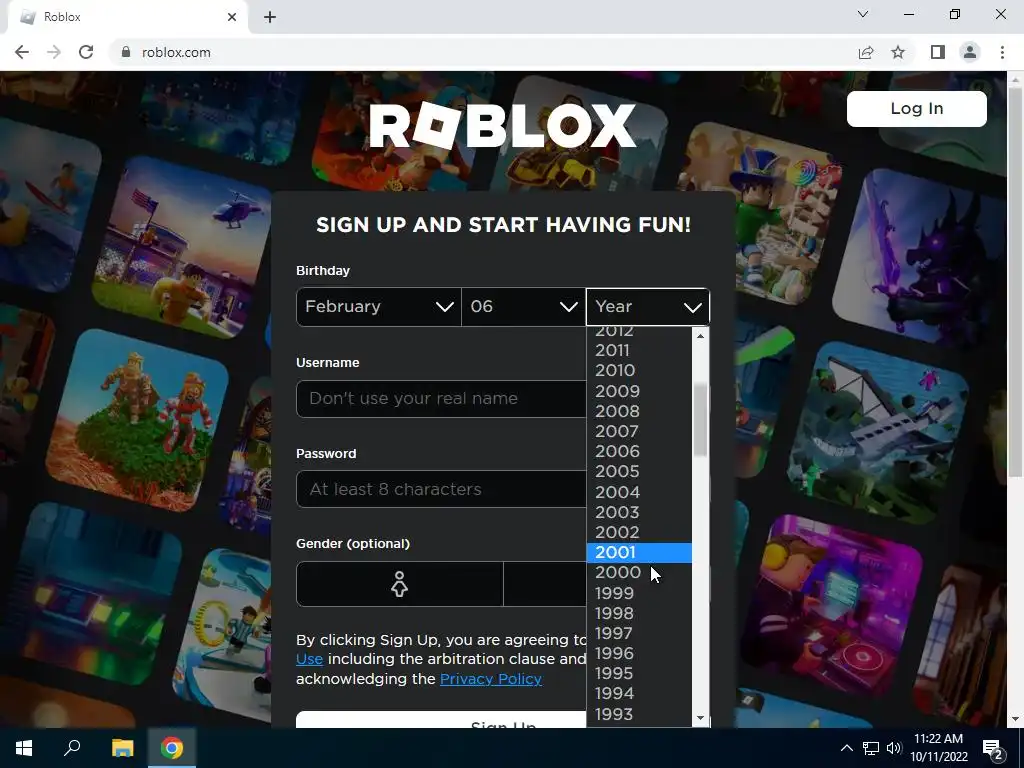
Task: Bookmark this tab with the star
Action: (898, 52)
